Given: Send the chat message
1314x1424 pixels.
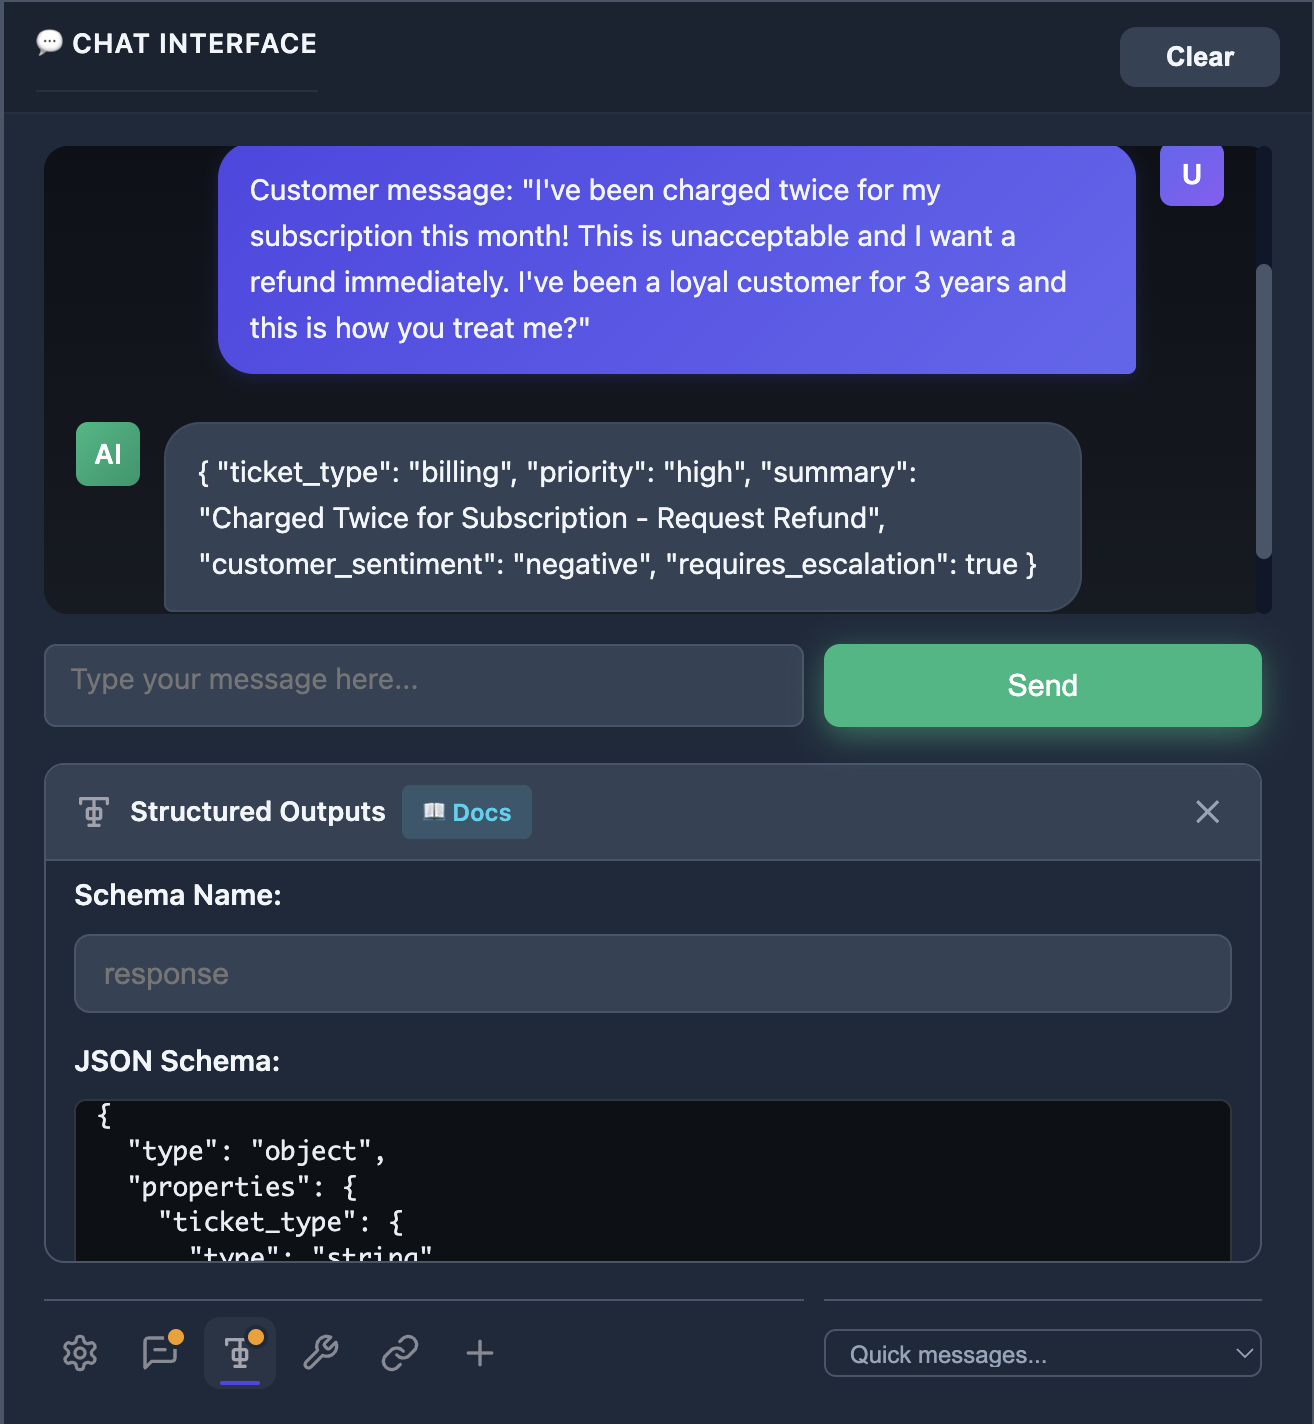Looking at the screenshot, I should (x=1042, y=685).
